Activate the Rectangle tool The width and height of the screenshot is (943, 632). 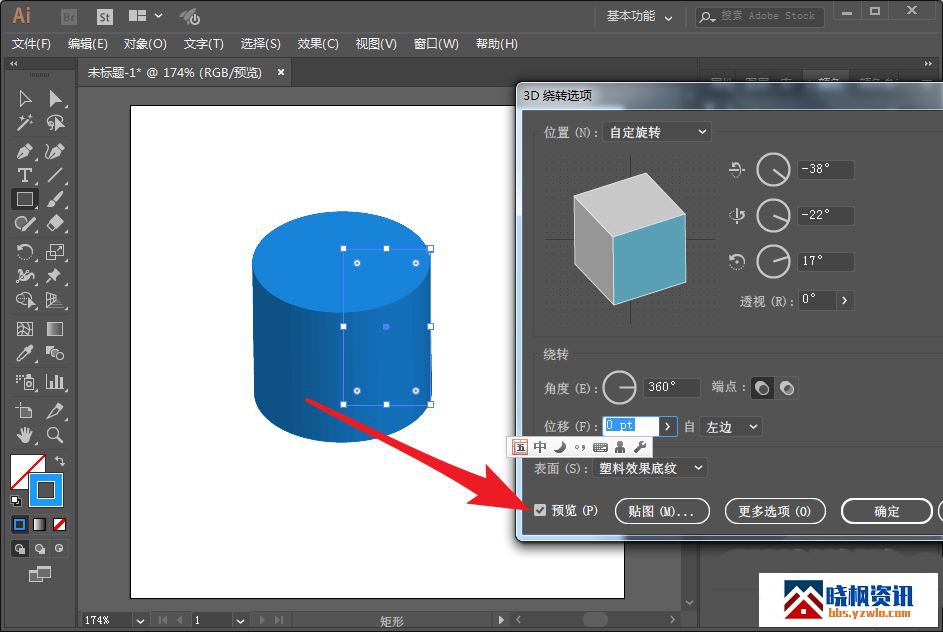25,199
